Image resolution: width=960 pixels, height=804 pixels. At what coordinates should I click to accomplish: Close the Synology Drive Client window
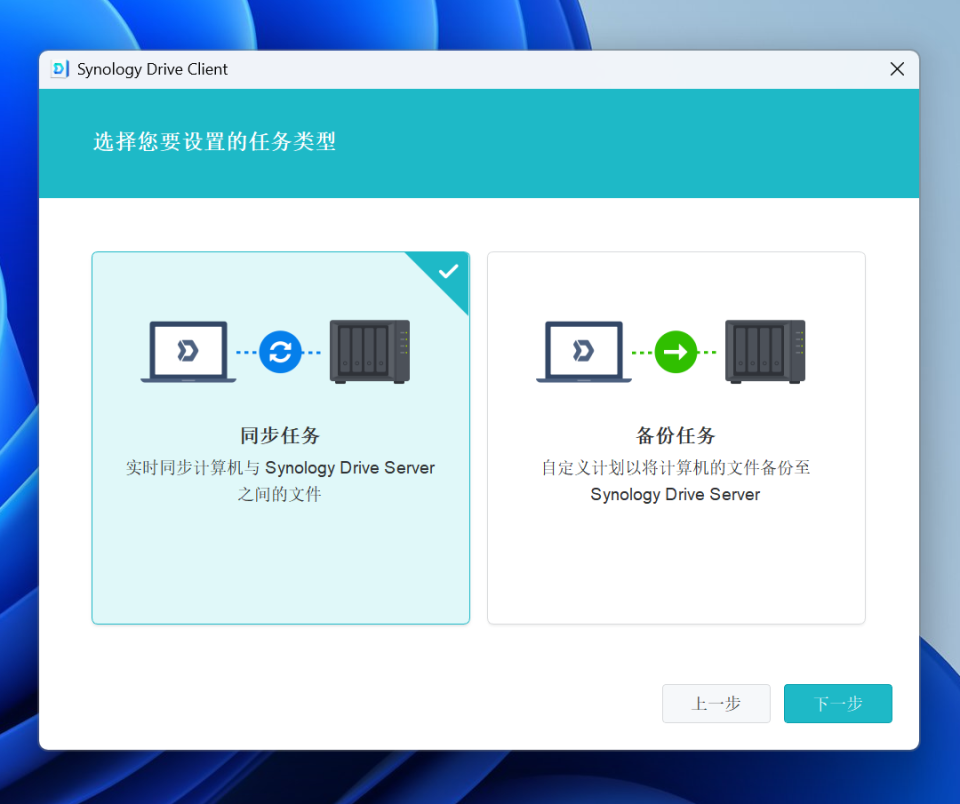point(897,69)
